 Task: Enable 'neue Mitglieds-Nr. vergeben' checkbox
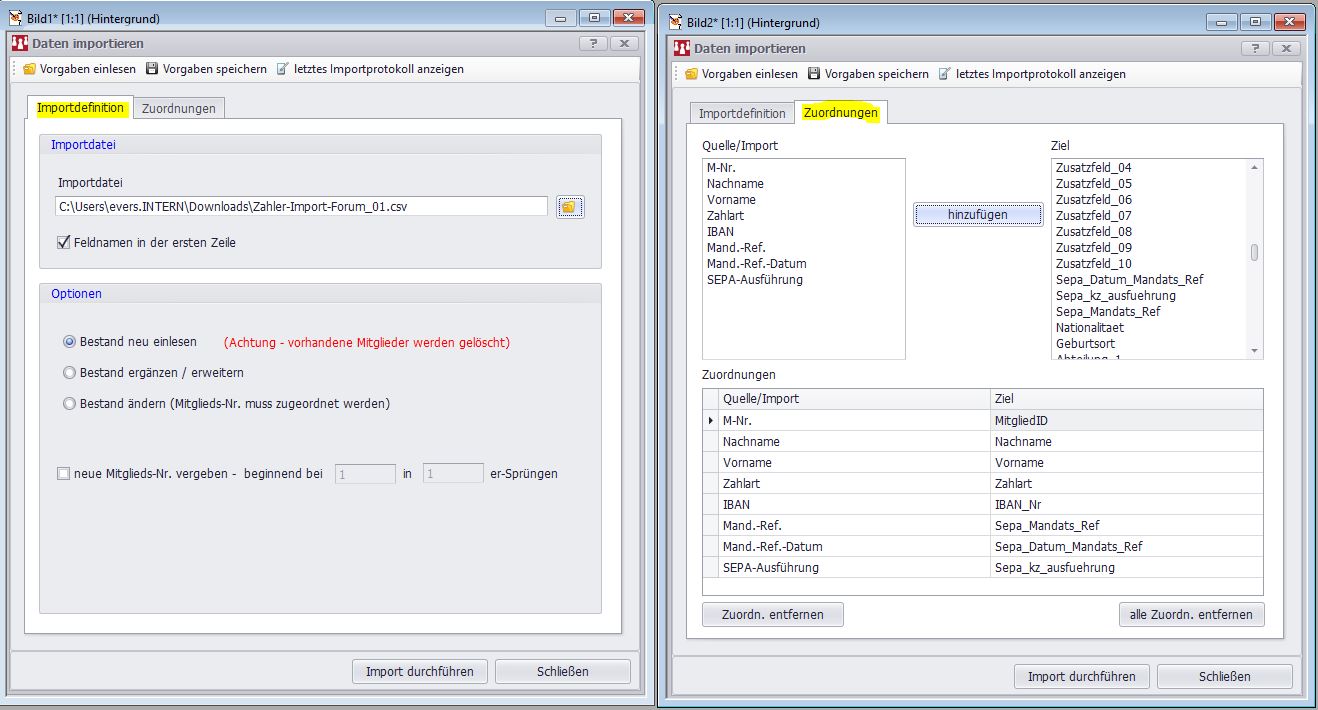pyautogui.click(x=64, y=474)
